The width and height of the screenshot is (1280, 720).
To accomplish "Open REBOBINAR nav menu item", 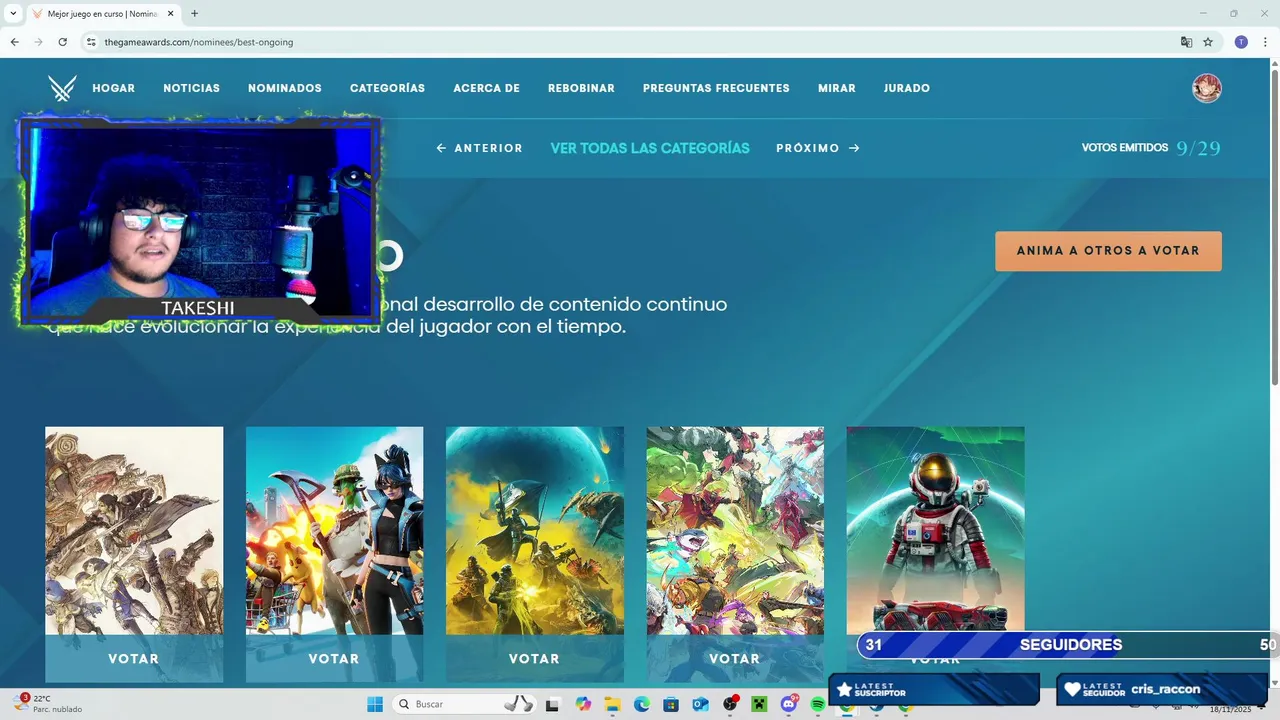I will [581, 88].
